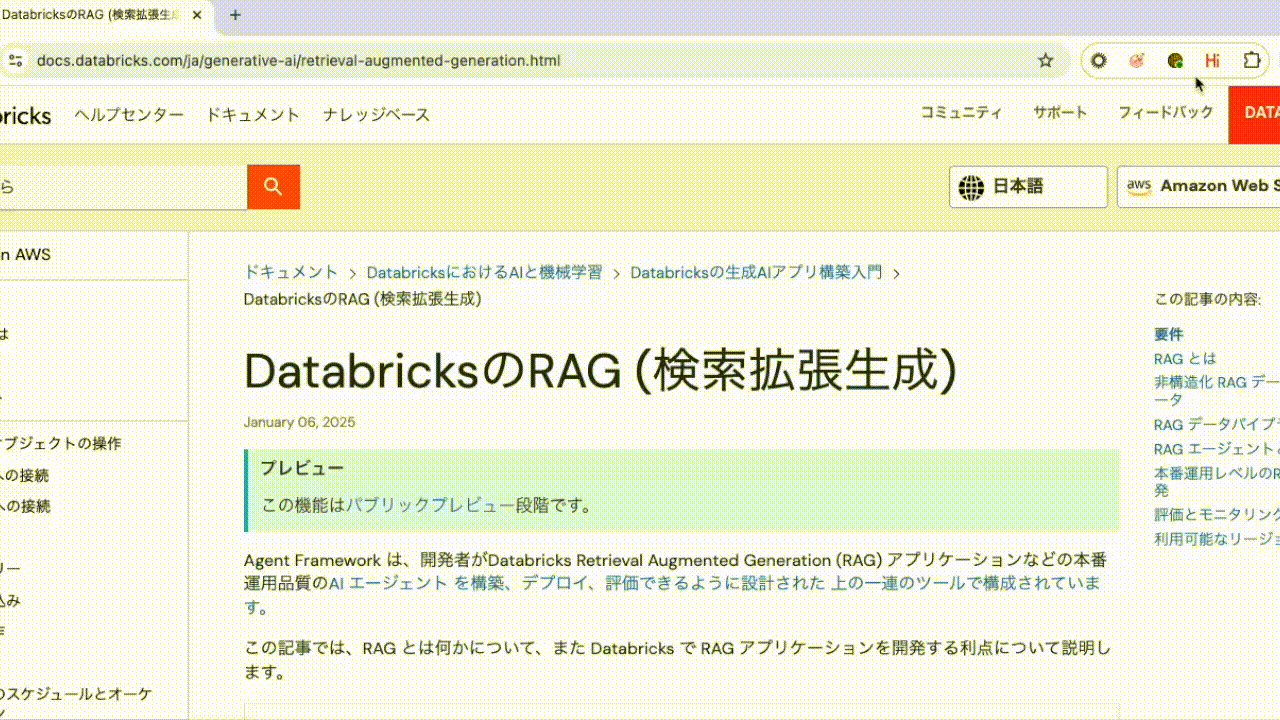This screenshot has height=720, width=1280.
Task: Click inside the browser address bar
Action: click(500, 60)
